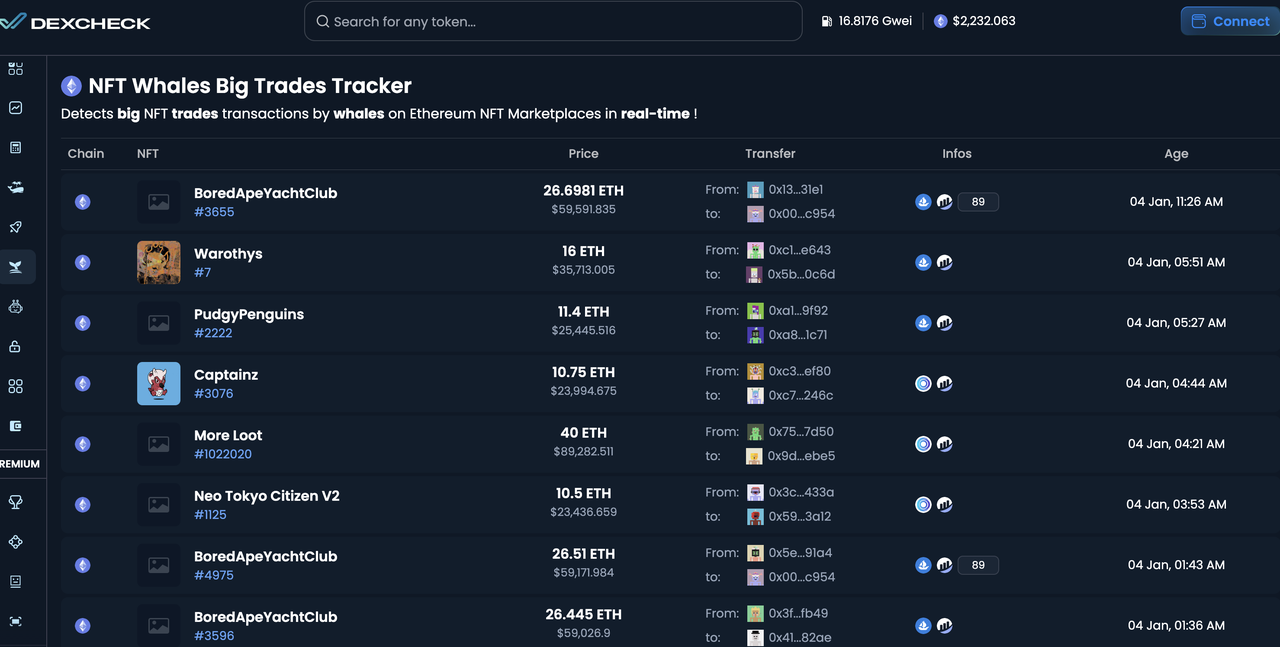Image resolution: width=1280 pixels, height=647 pixels.
Task: Click the trophy icon in the sidebar
Action: tap(15, 502)
